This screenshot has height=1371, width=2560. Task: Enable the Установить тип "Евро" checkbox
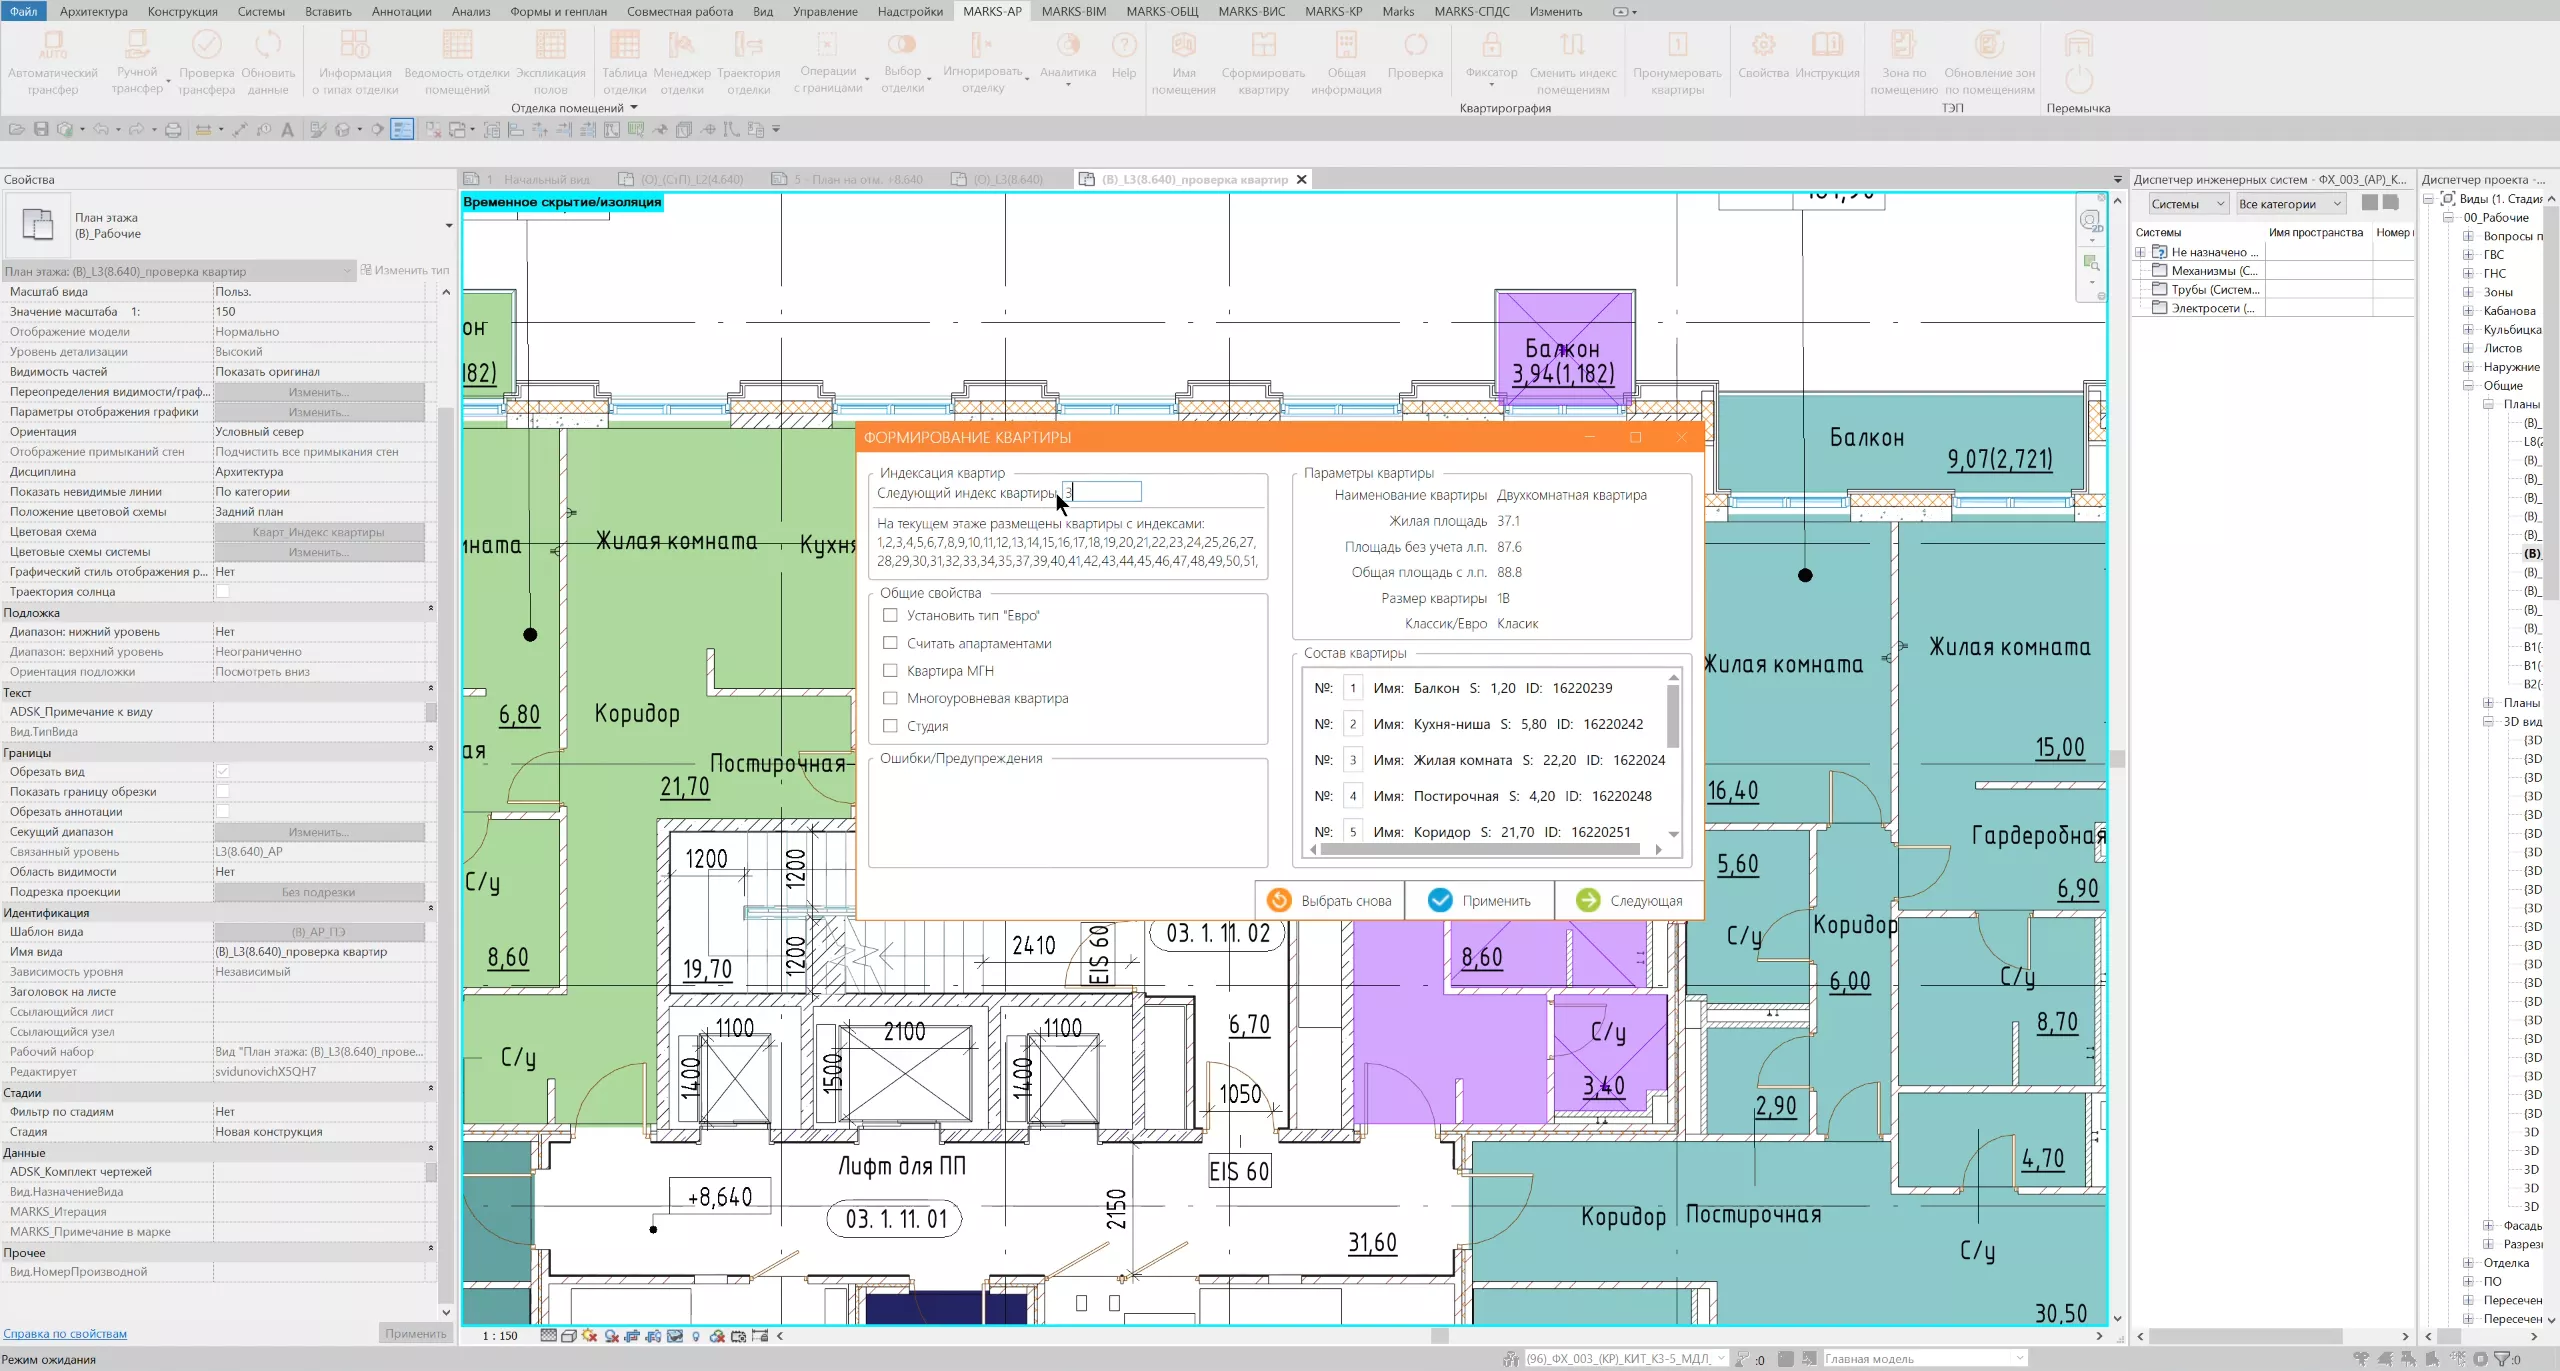point(890,616)
